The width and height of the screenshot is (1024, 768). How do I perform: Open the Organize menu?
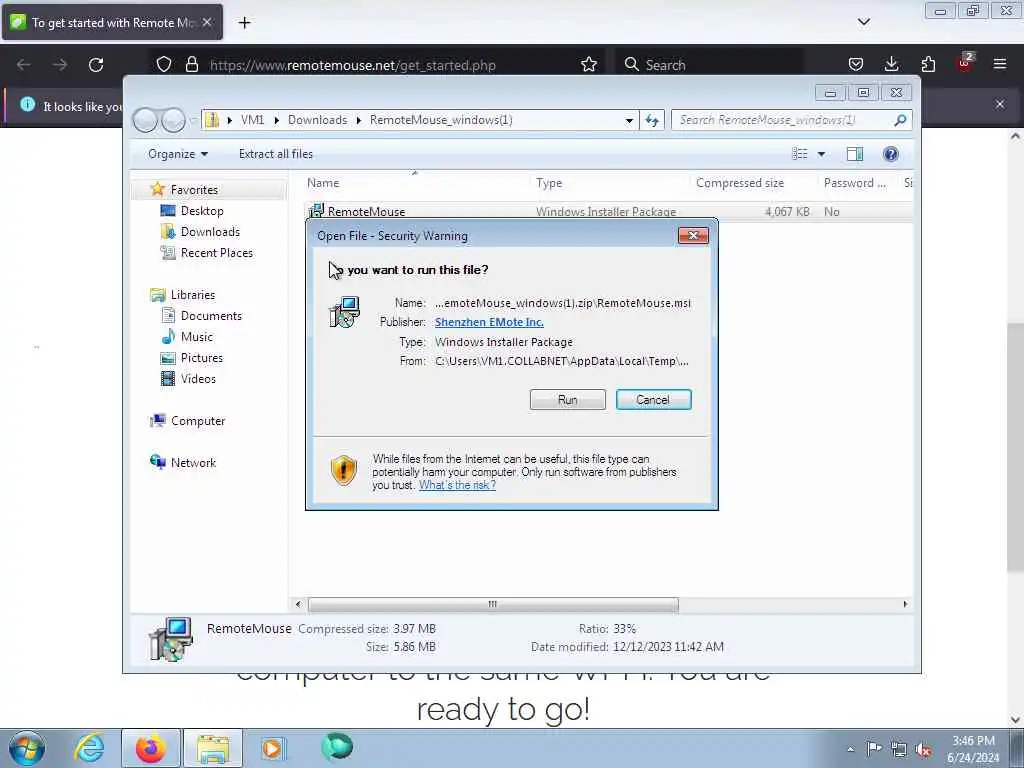tap(178, 154)
